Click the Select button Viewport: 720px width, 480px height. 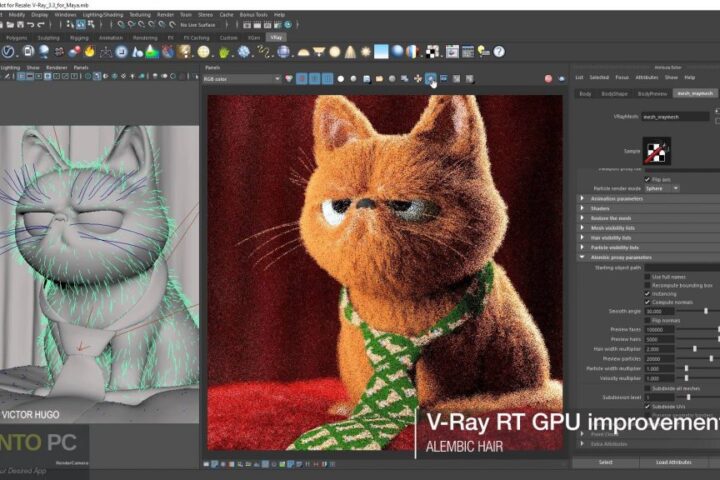click(605, 462)
